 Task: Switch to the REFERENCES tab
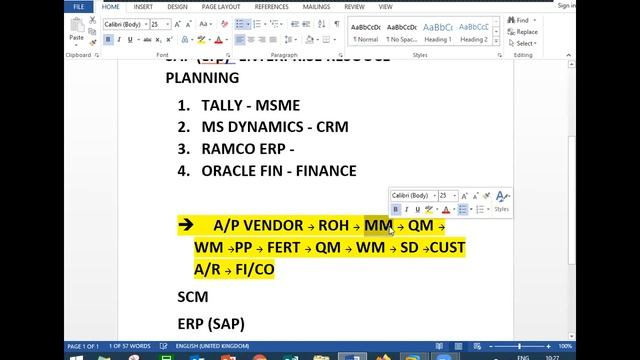[x=271, y=7]
